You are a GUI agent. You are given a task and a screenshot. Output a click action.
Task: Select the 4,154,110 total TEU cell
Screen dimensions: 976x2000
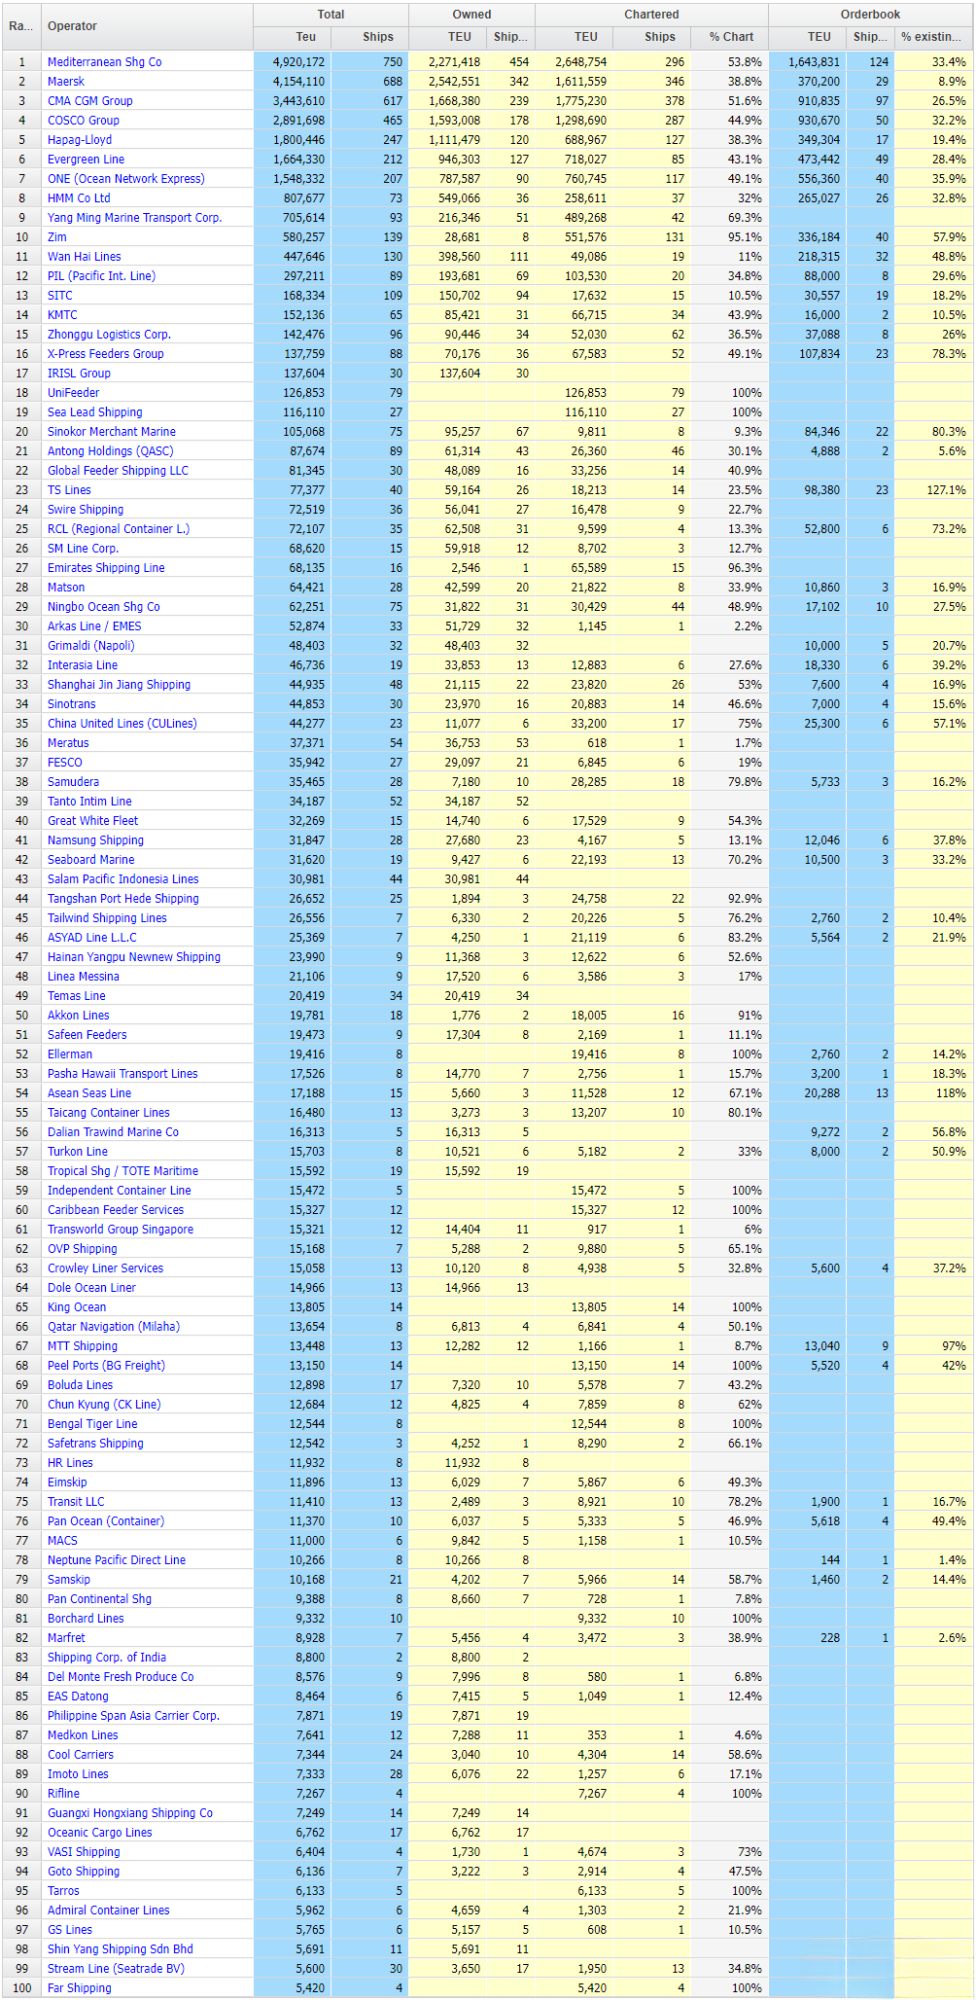292,82
